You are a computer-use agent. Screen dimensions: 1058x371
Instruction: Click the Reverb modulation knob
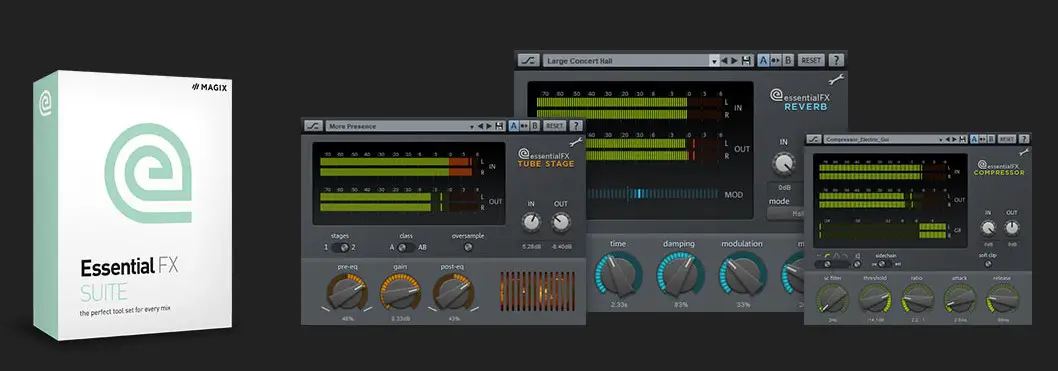tap(743, 275)
